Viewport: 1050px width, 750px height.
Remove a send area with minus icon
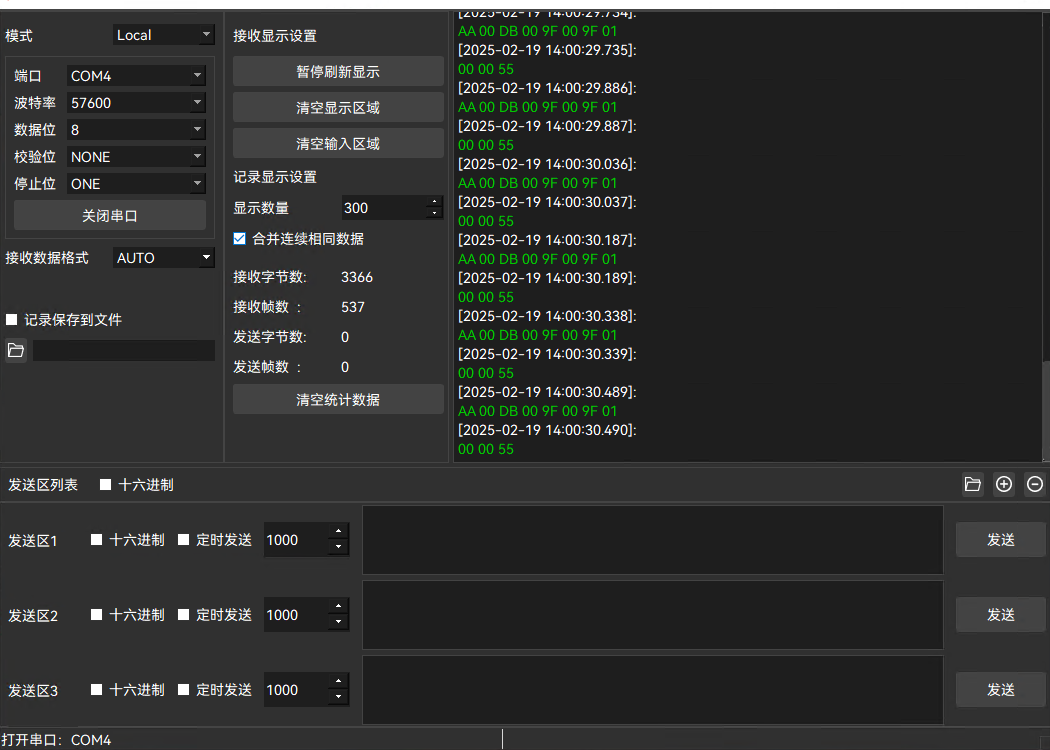click(x=1035, y=485)
